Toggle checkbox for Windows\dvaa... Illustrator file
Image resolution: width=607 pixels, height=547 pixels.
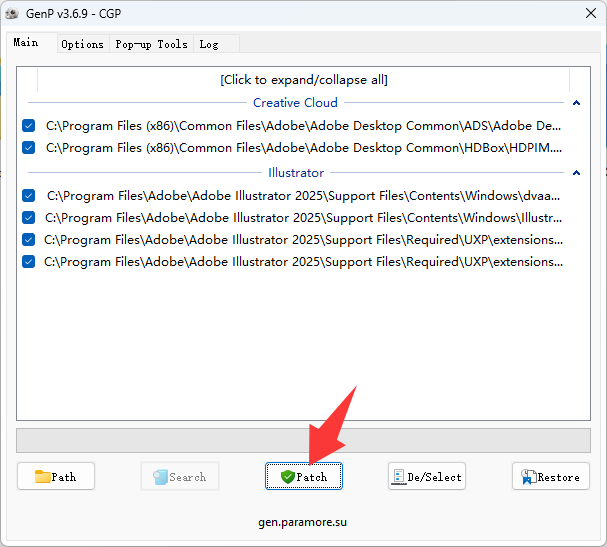(28, 195)
